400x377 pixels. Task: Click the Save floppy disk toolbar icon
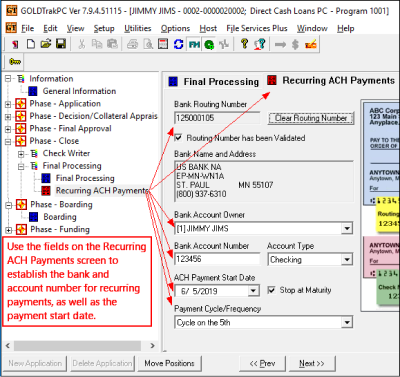point(61,44)
